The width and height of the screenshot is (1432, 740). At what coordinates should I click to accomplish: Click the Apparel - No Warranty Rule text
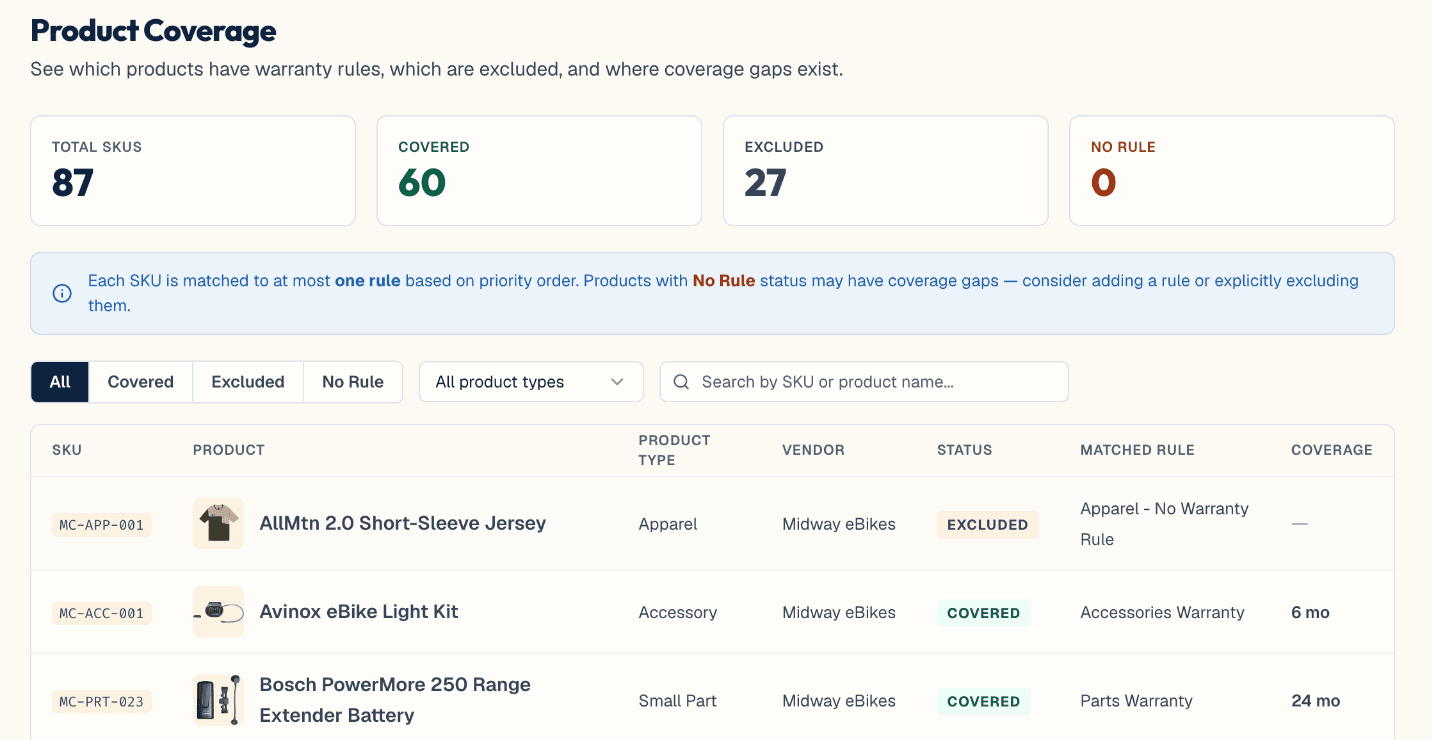1165,524
